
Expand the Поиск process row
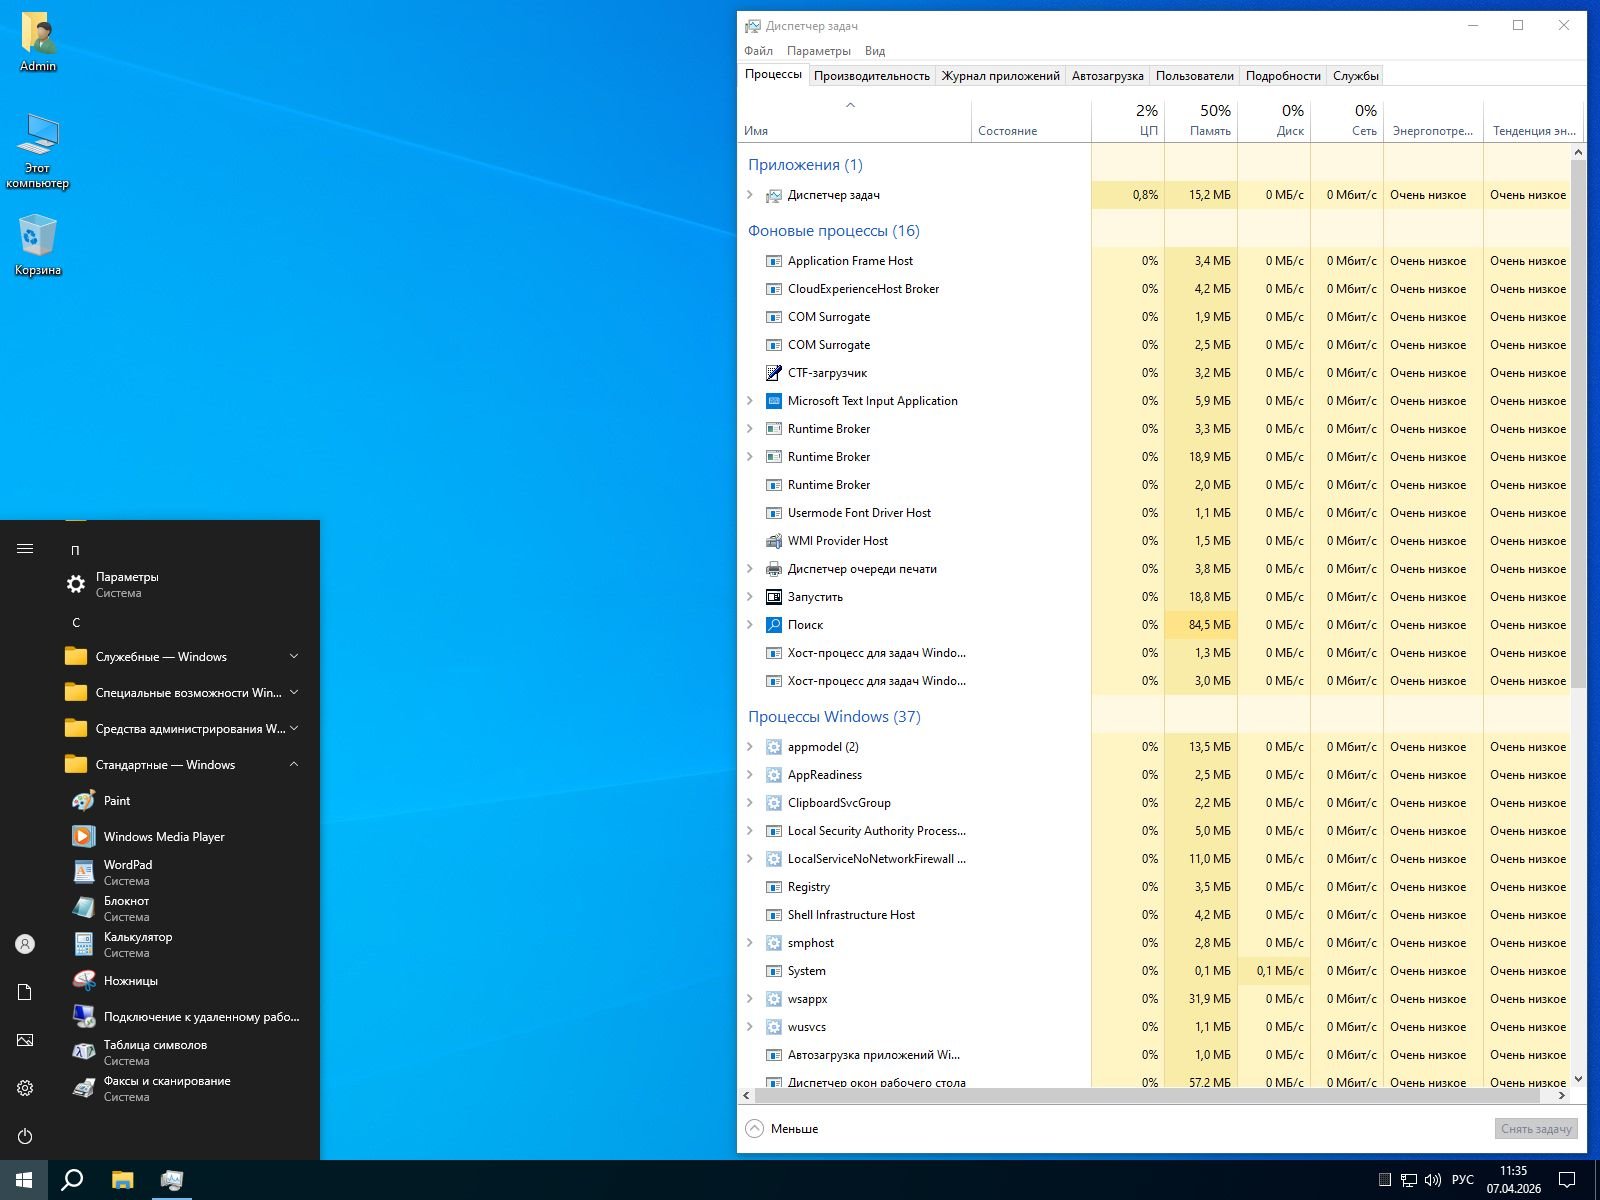(x=750, y=625)
